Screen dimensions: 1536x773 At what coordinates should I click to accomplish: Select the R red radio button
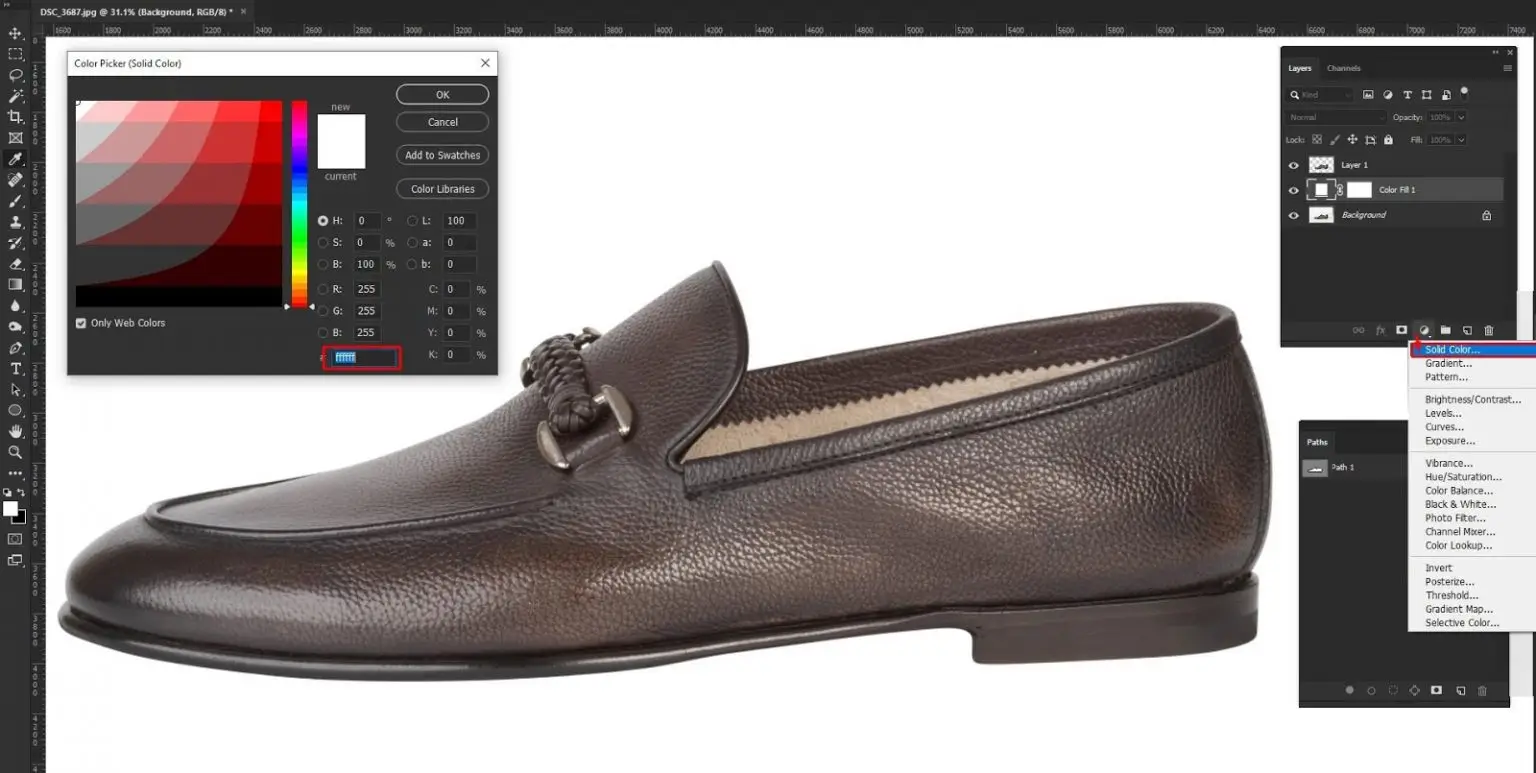tap(323, 289)
